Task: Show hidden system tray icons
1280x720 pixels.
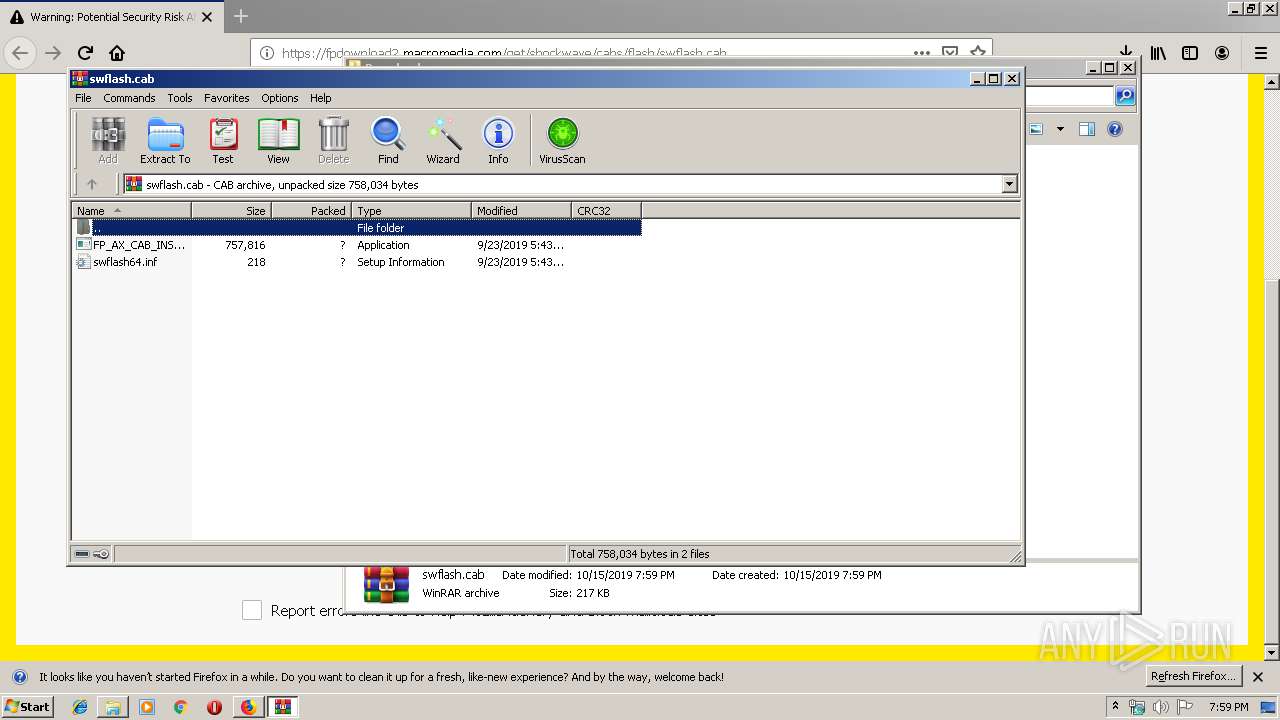Action: click(1115, 706)
